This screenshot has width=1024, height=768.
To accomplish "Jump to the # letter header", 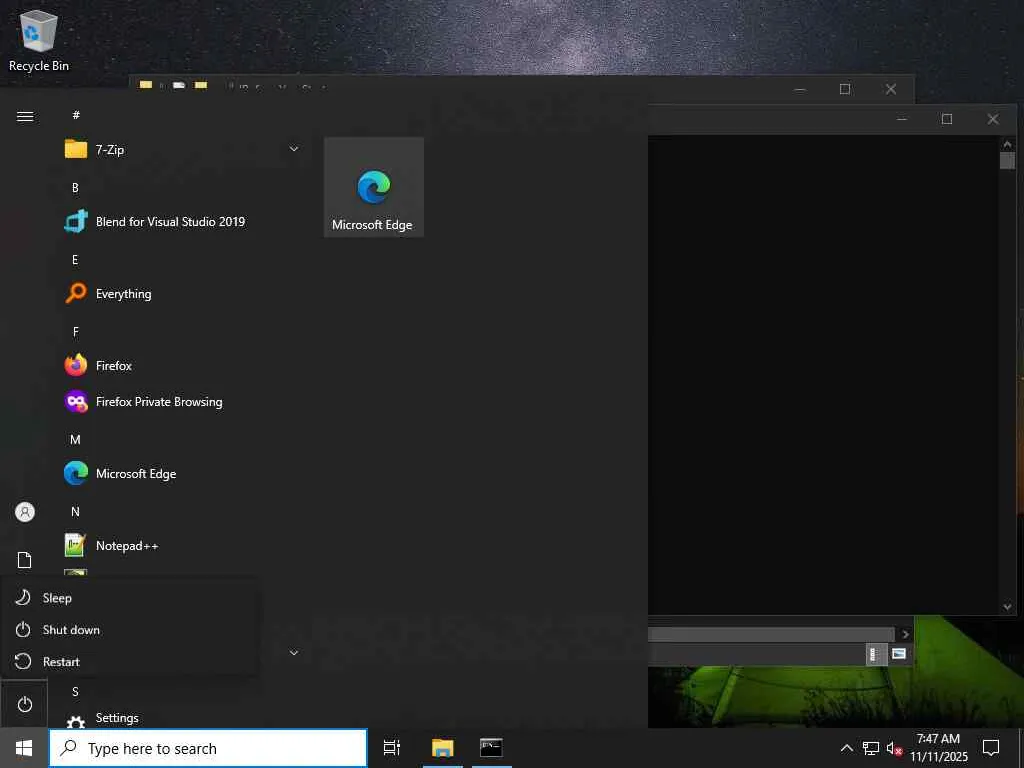I will coord(76,115).
